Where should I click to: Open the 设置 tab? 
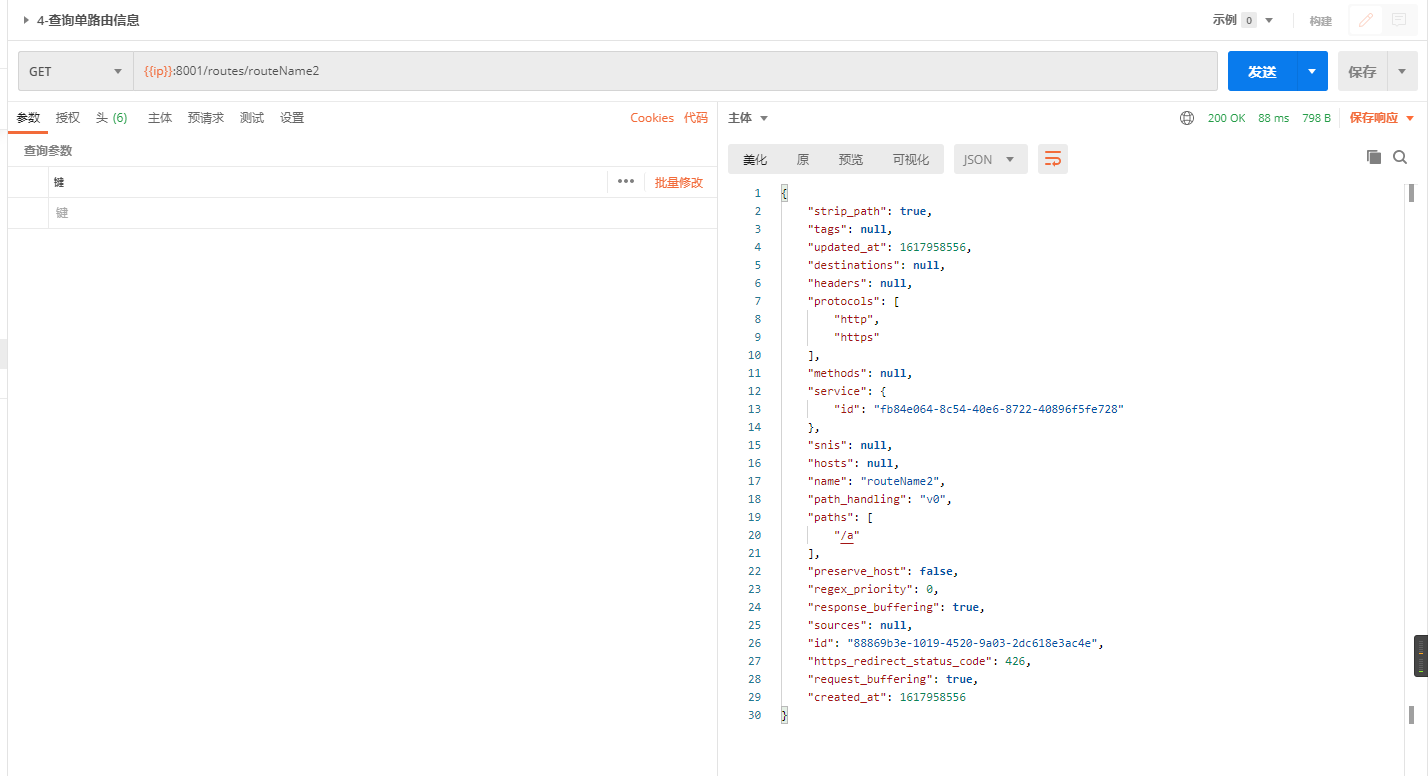coord(292,118)
